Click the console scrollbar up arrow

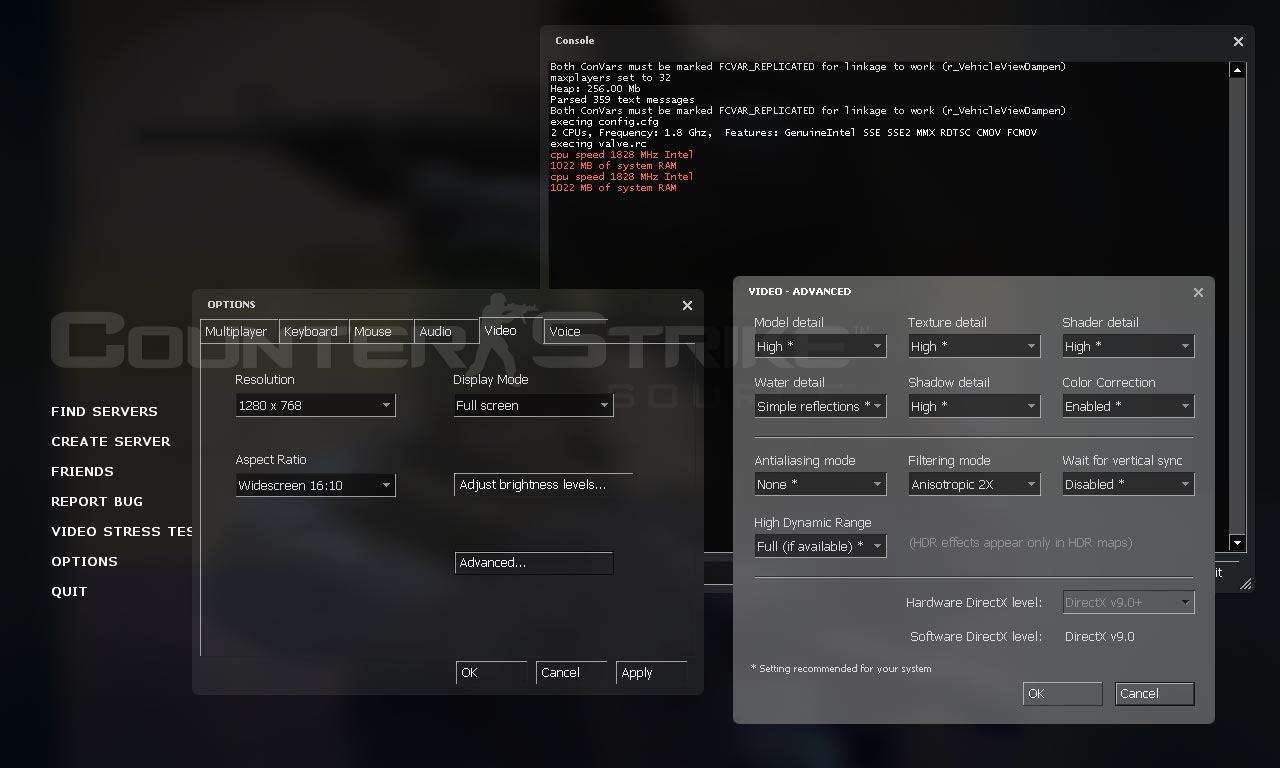pyautogui.click(x=1237, y=70)
